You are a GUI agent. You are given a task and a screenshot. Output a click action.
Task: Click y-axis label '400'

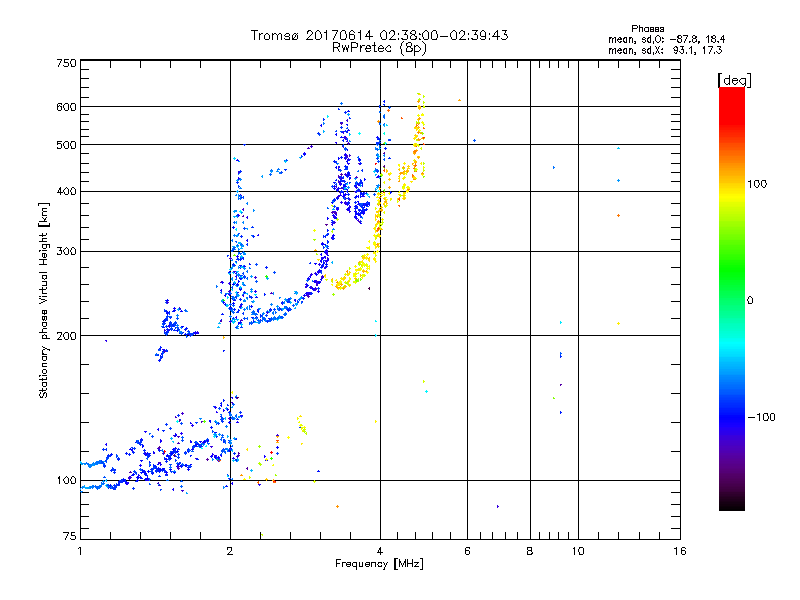coord(67,192)
